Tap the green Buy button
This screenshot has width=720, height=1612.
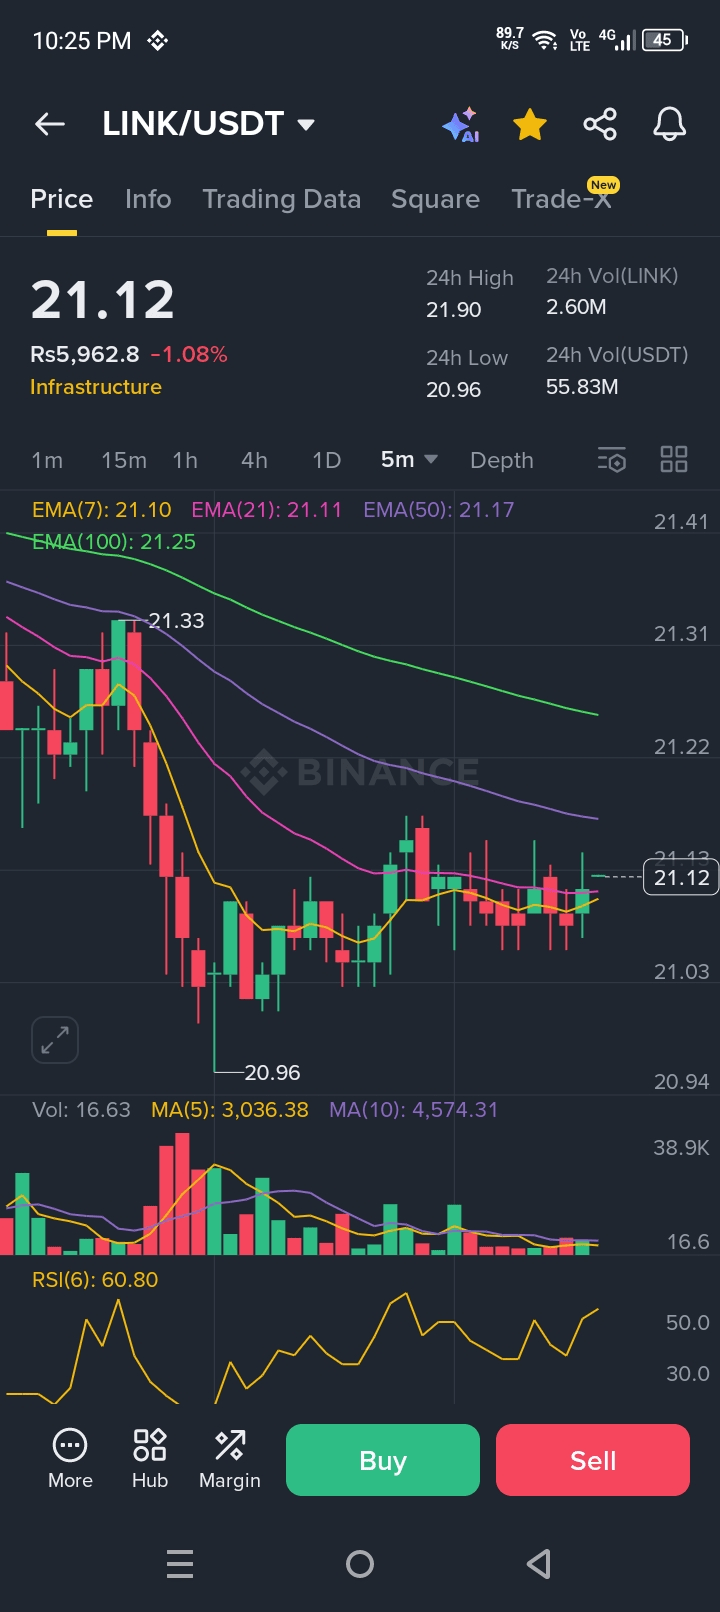coord(383,1460)
